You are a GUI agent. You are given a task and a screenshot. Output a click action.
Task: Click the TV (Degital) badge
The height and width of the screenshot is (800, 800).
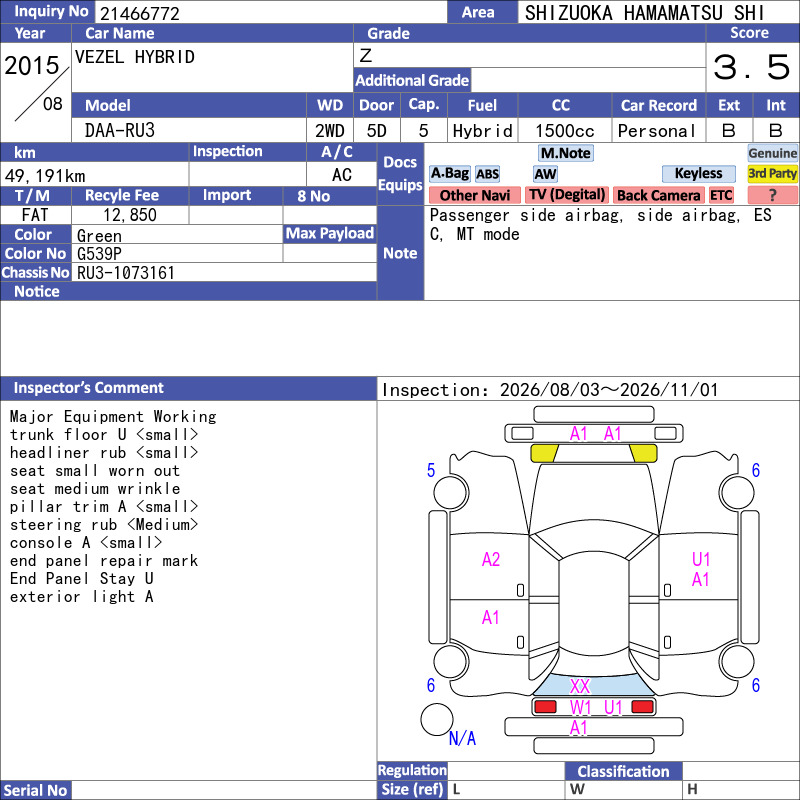coord(567,195)
